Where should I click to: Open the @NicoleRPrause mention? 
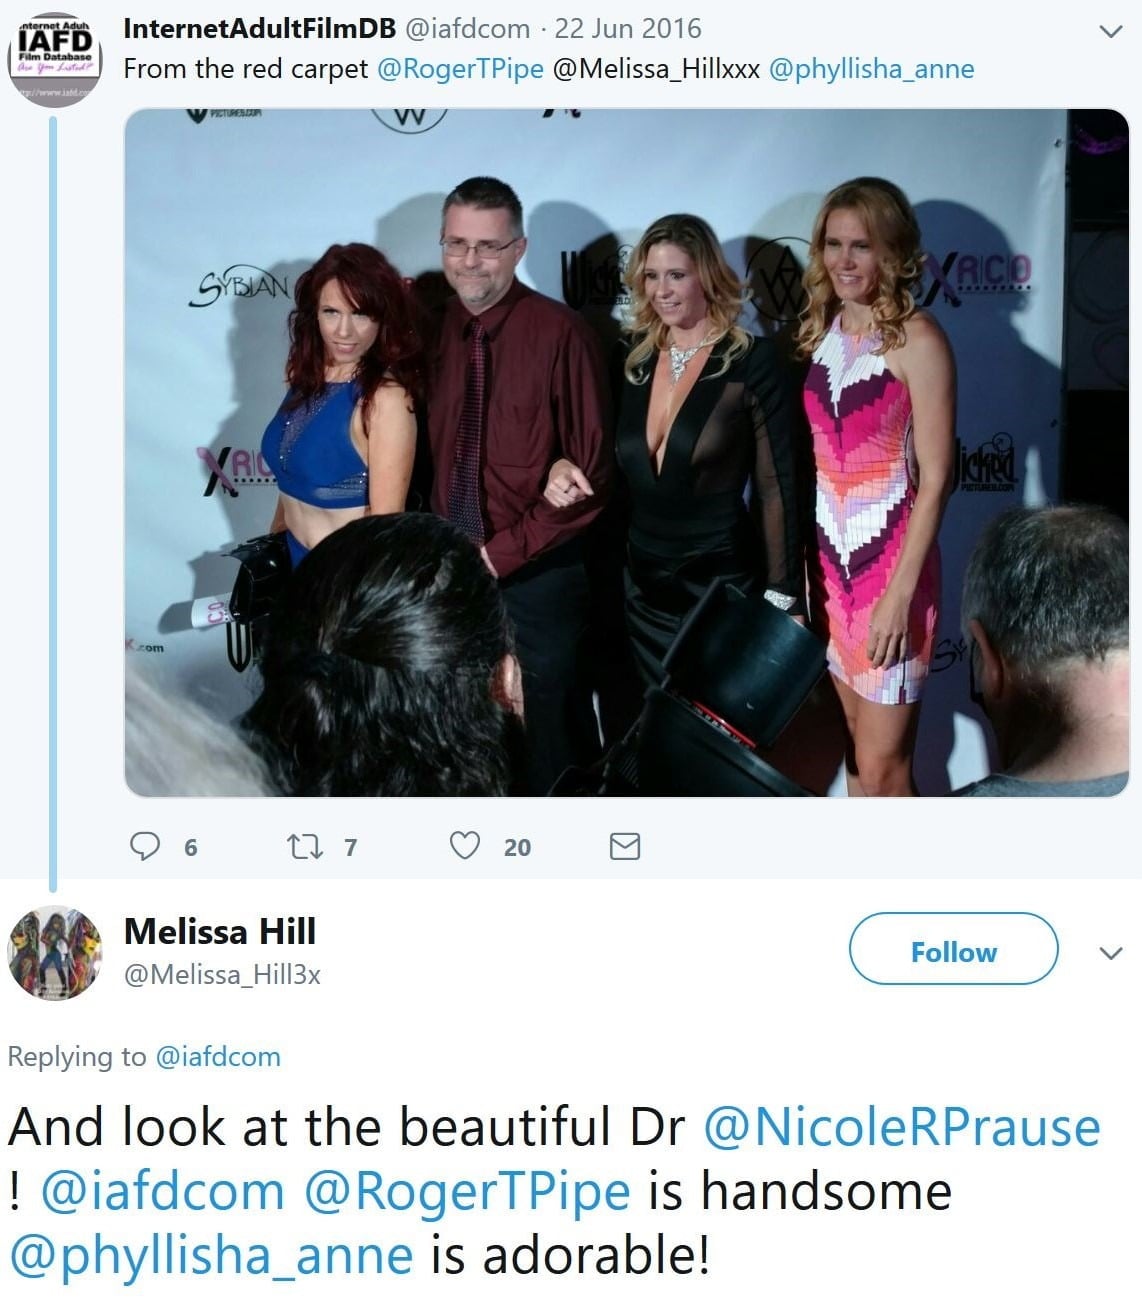click(901, 1127)
